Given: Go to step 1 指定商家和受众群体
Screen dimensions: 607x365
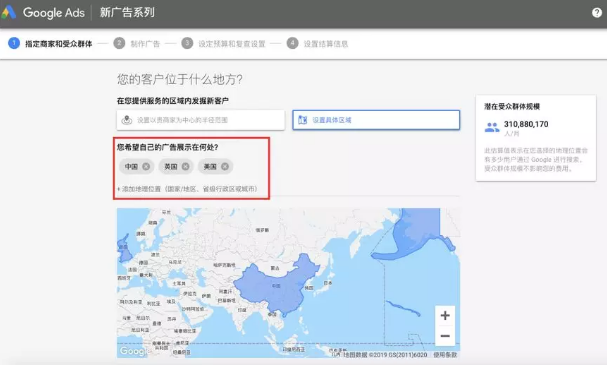Looking at the screenshot, I should 50,43.
